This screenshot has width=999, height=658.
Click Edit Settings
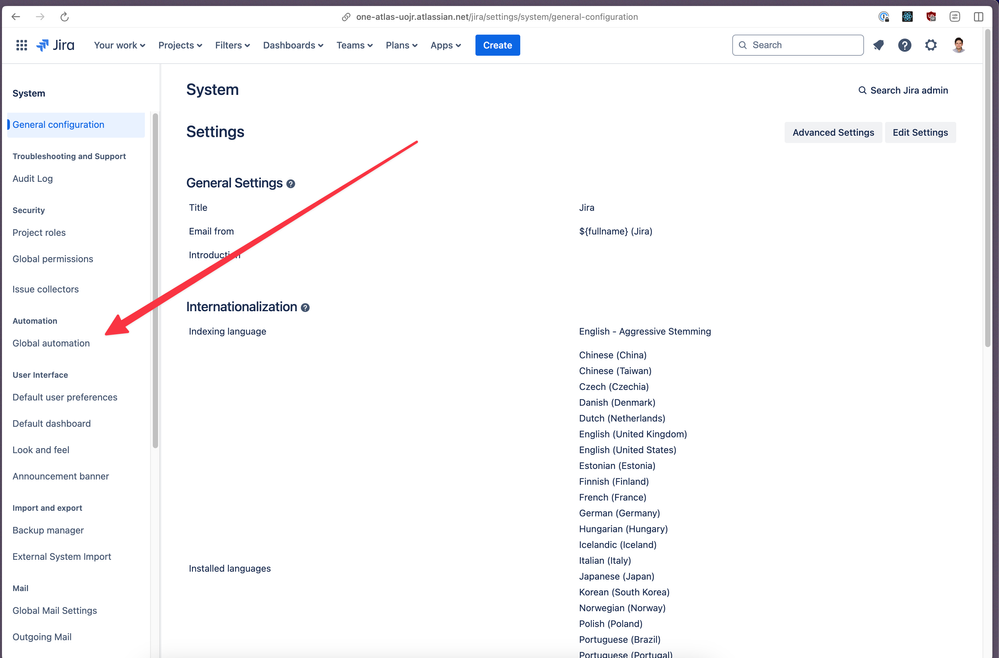tap(920, 132)
